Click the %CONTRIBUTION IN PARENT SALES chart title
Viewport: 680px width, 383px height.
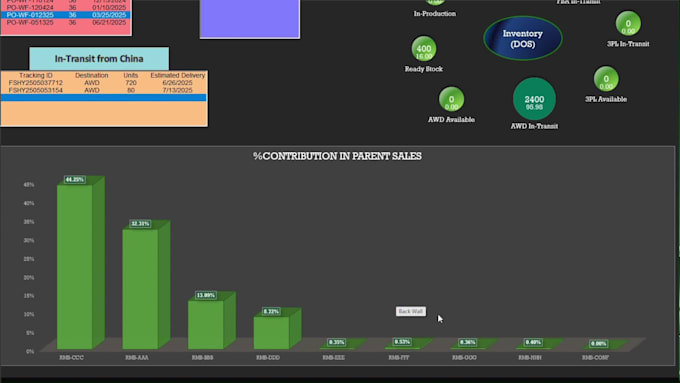337,156
